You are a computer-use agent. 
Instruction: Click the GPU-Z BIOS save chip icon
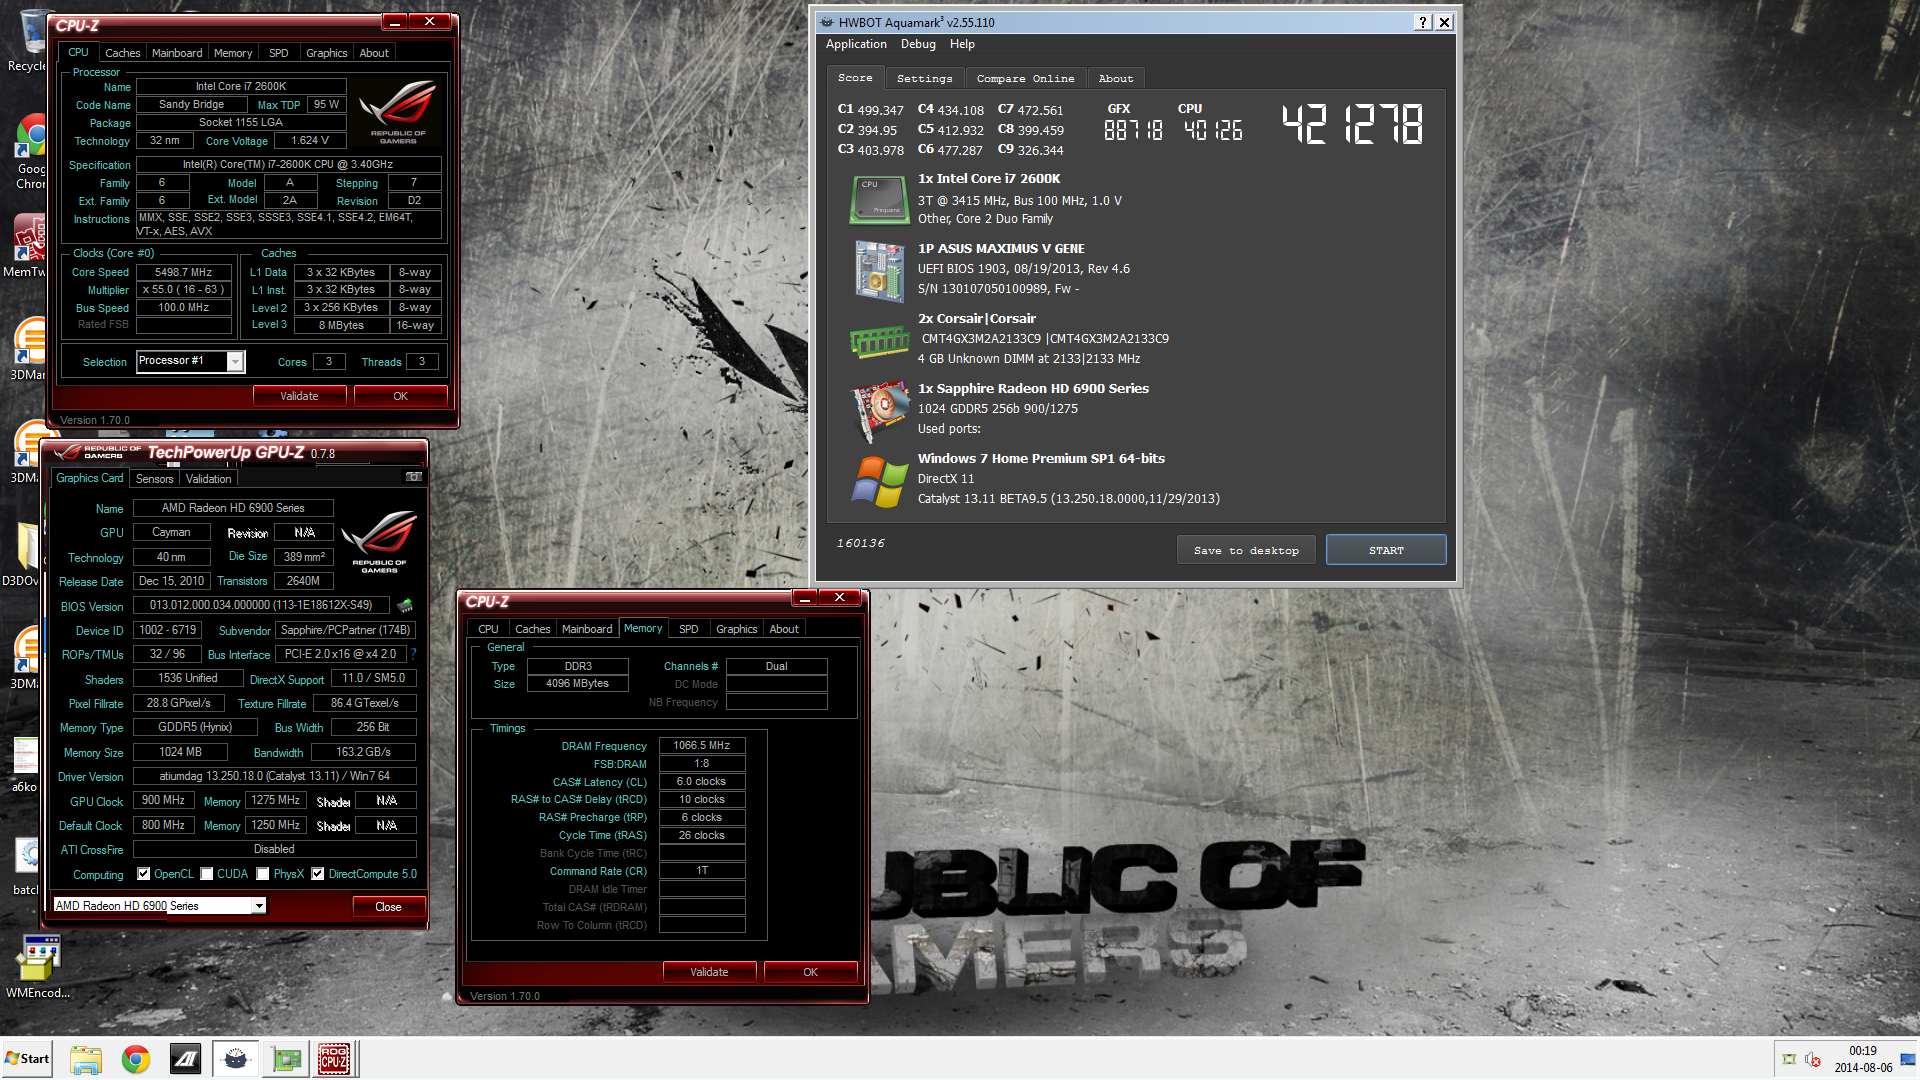(405, 605)
